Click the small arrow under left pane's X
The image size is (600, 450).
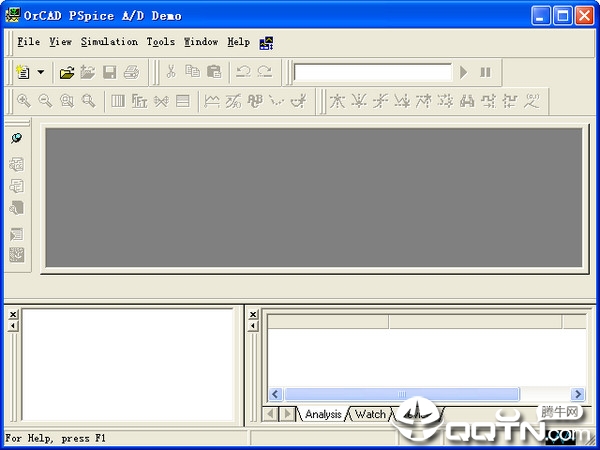coord(13,326)
